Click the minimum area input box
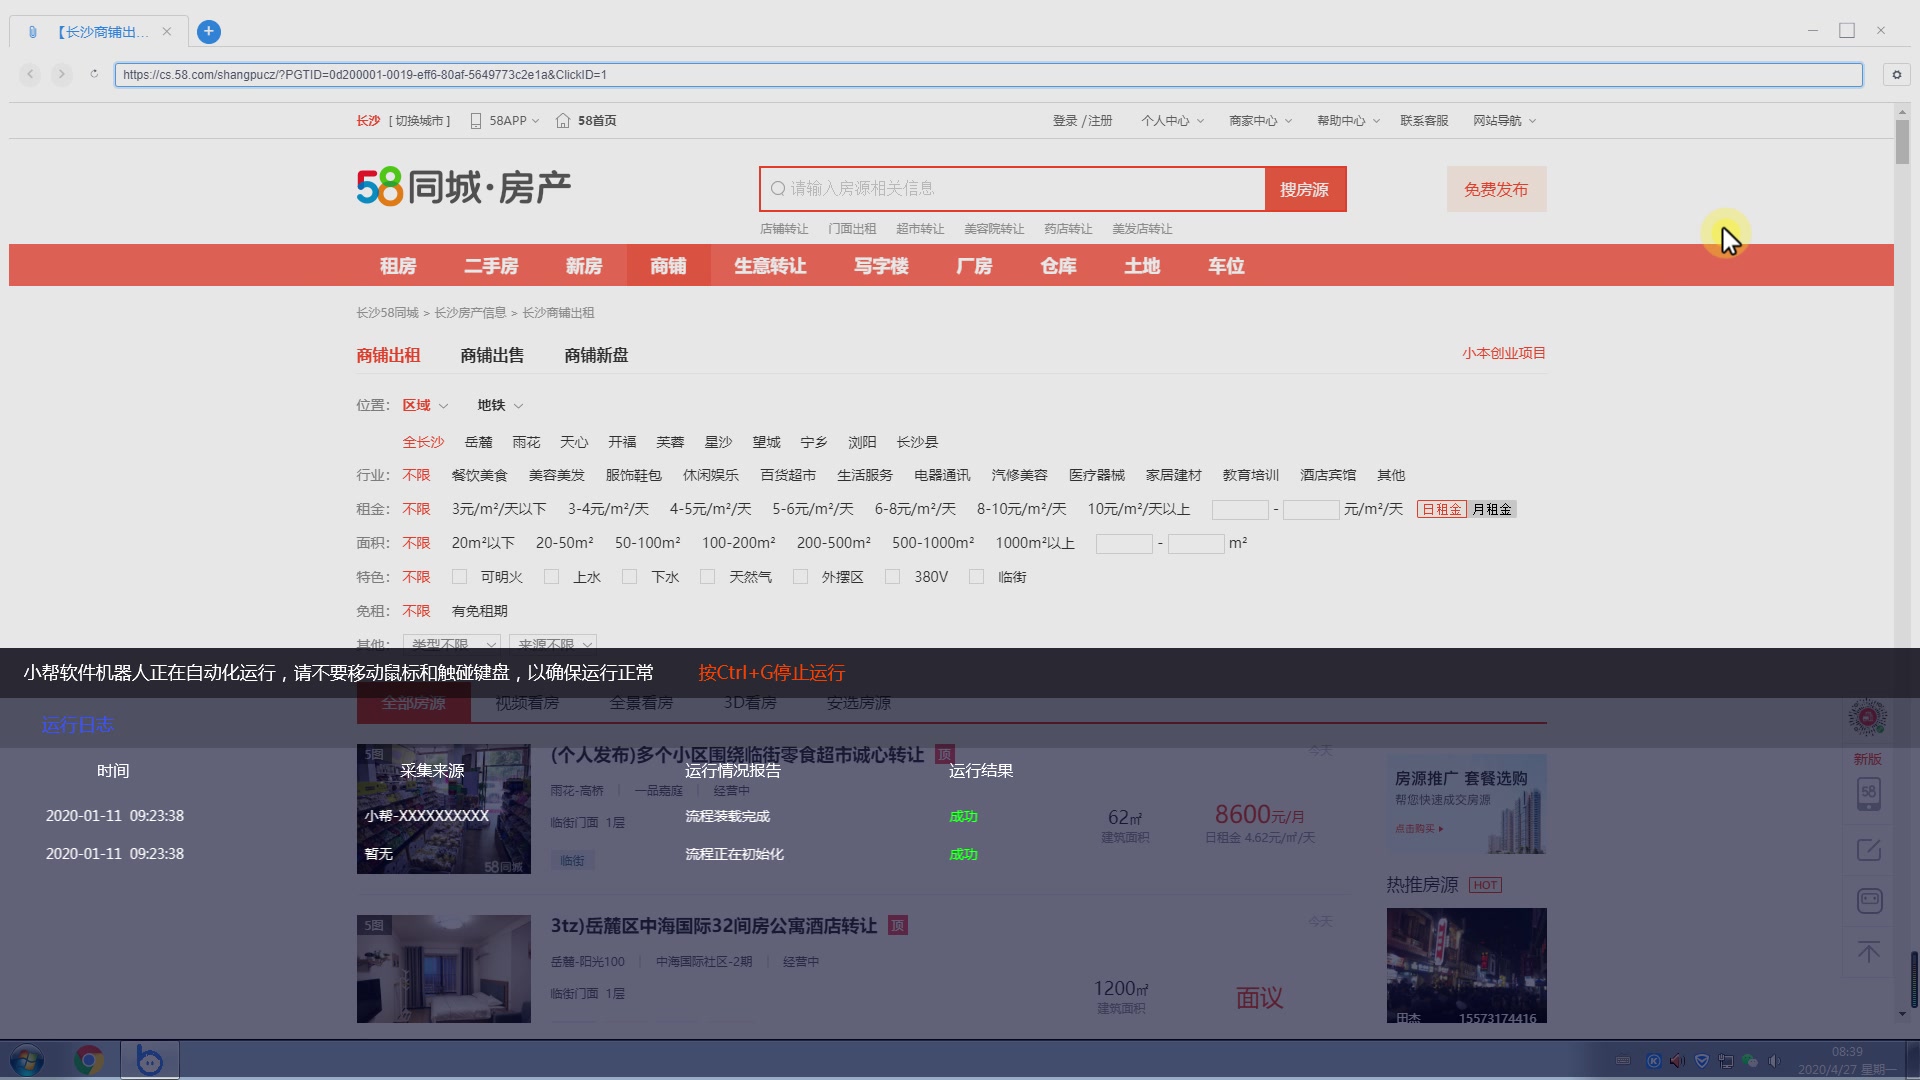 point(1124,544)
